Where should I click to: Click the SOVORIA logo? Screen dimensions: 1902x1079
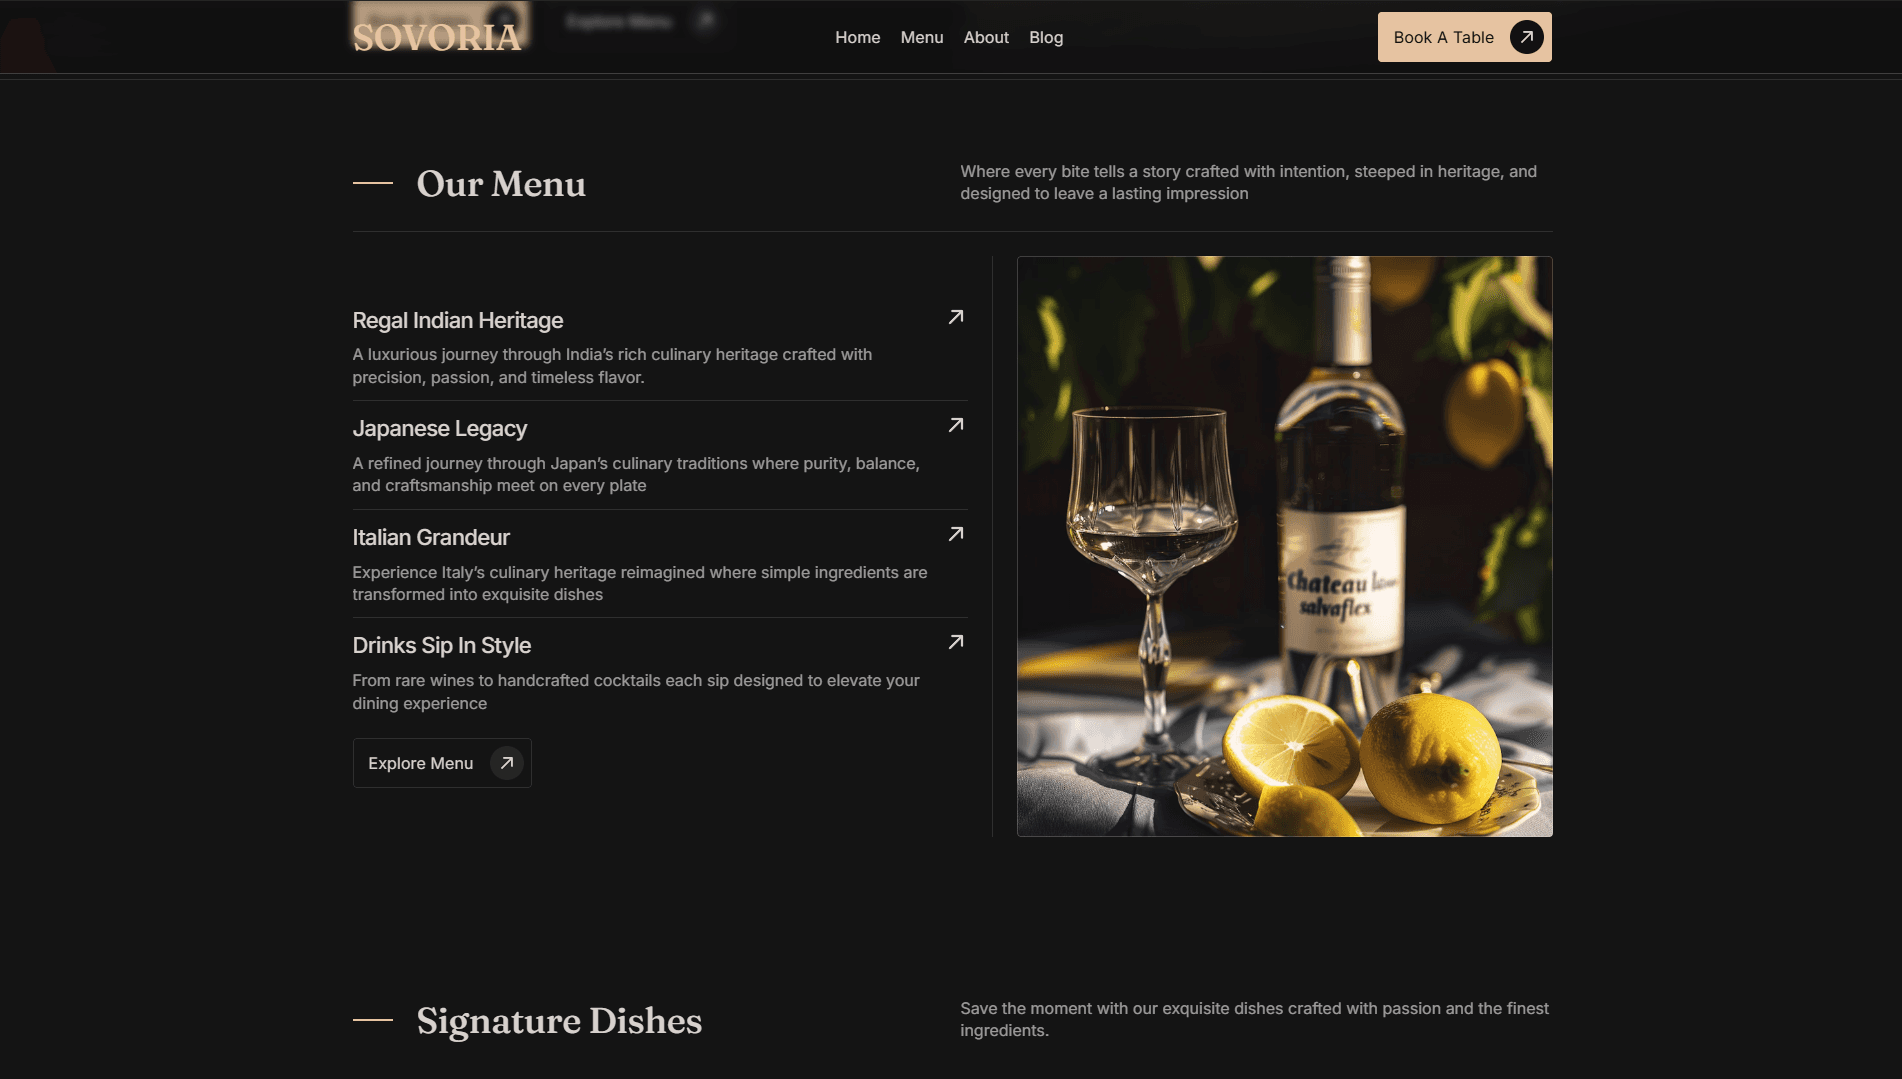[437, 38]
